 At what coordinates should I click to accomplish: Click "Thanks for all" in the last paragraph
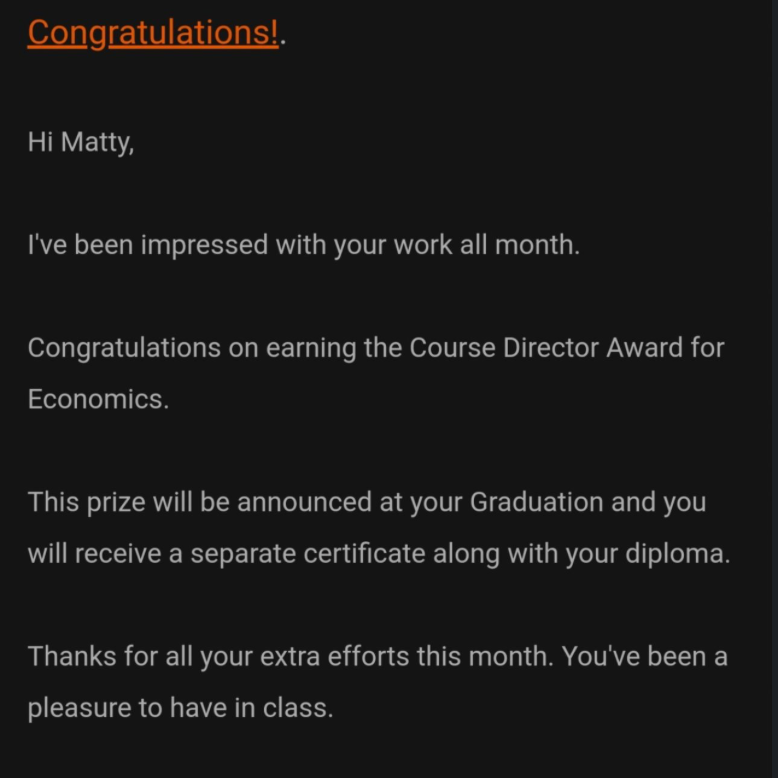coord(110,656)
